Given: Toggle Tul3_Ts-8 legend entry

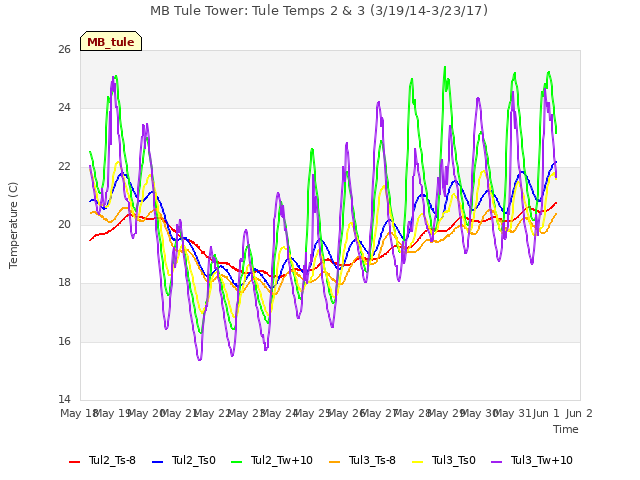Looking at the screenshot, I should [x=362, y=460].
